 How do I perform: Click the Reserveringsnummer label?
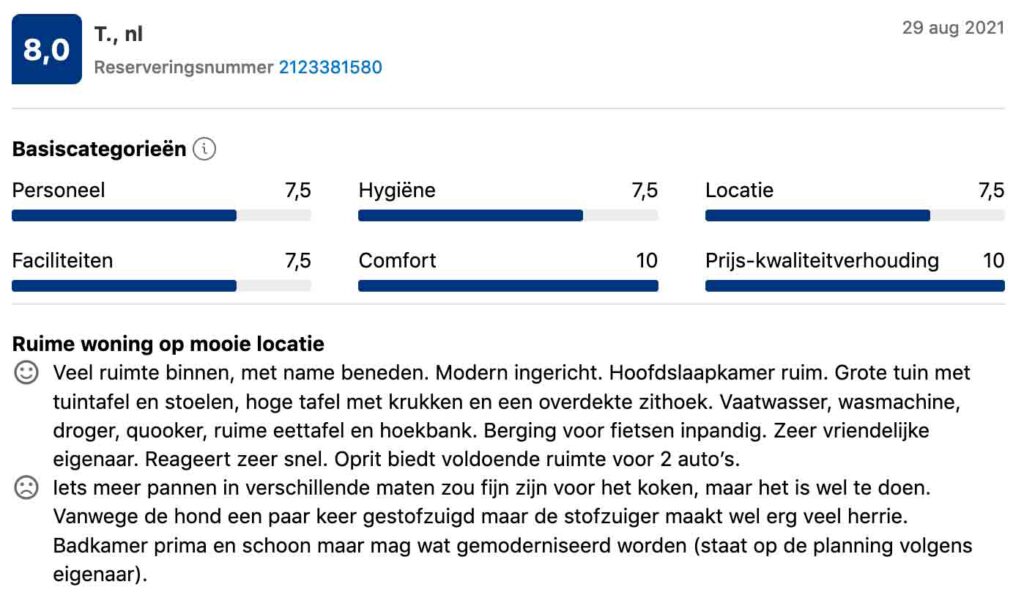183,67
